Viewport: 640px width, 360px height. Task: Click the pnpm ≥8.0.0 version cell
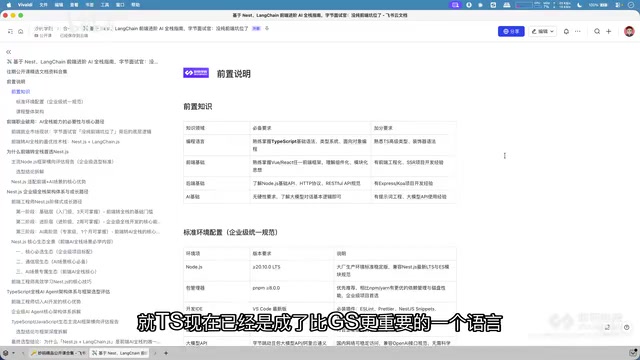292,291
